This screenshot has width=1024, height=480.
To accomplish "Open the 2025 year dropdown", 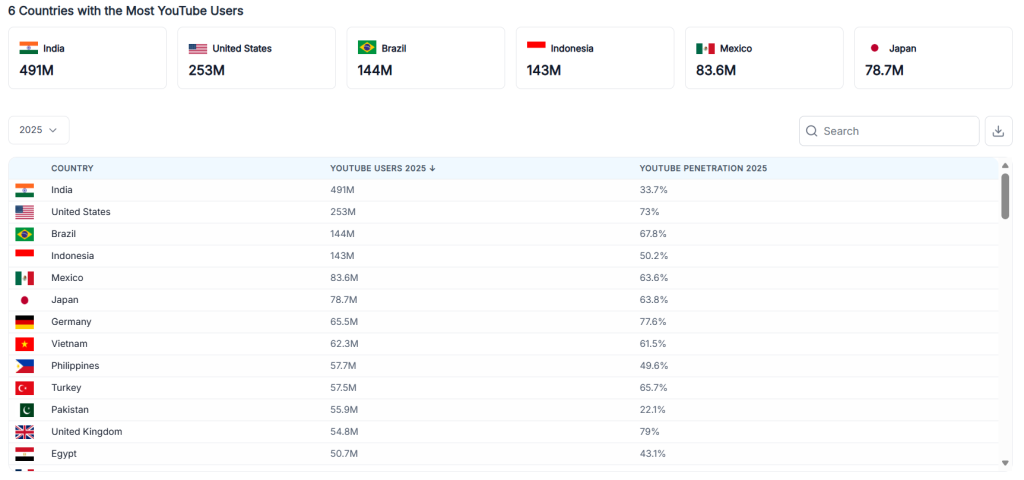I will 39,130.
